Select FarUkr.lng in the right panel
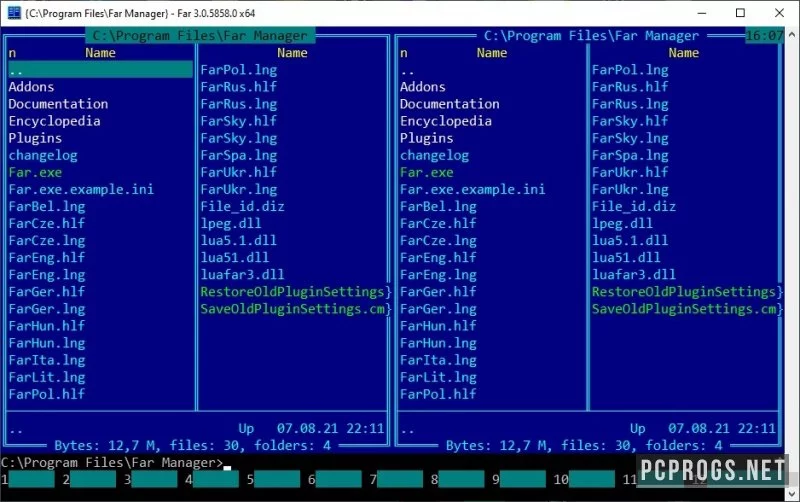Screen dimensions: 800x502 (630, 189)
